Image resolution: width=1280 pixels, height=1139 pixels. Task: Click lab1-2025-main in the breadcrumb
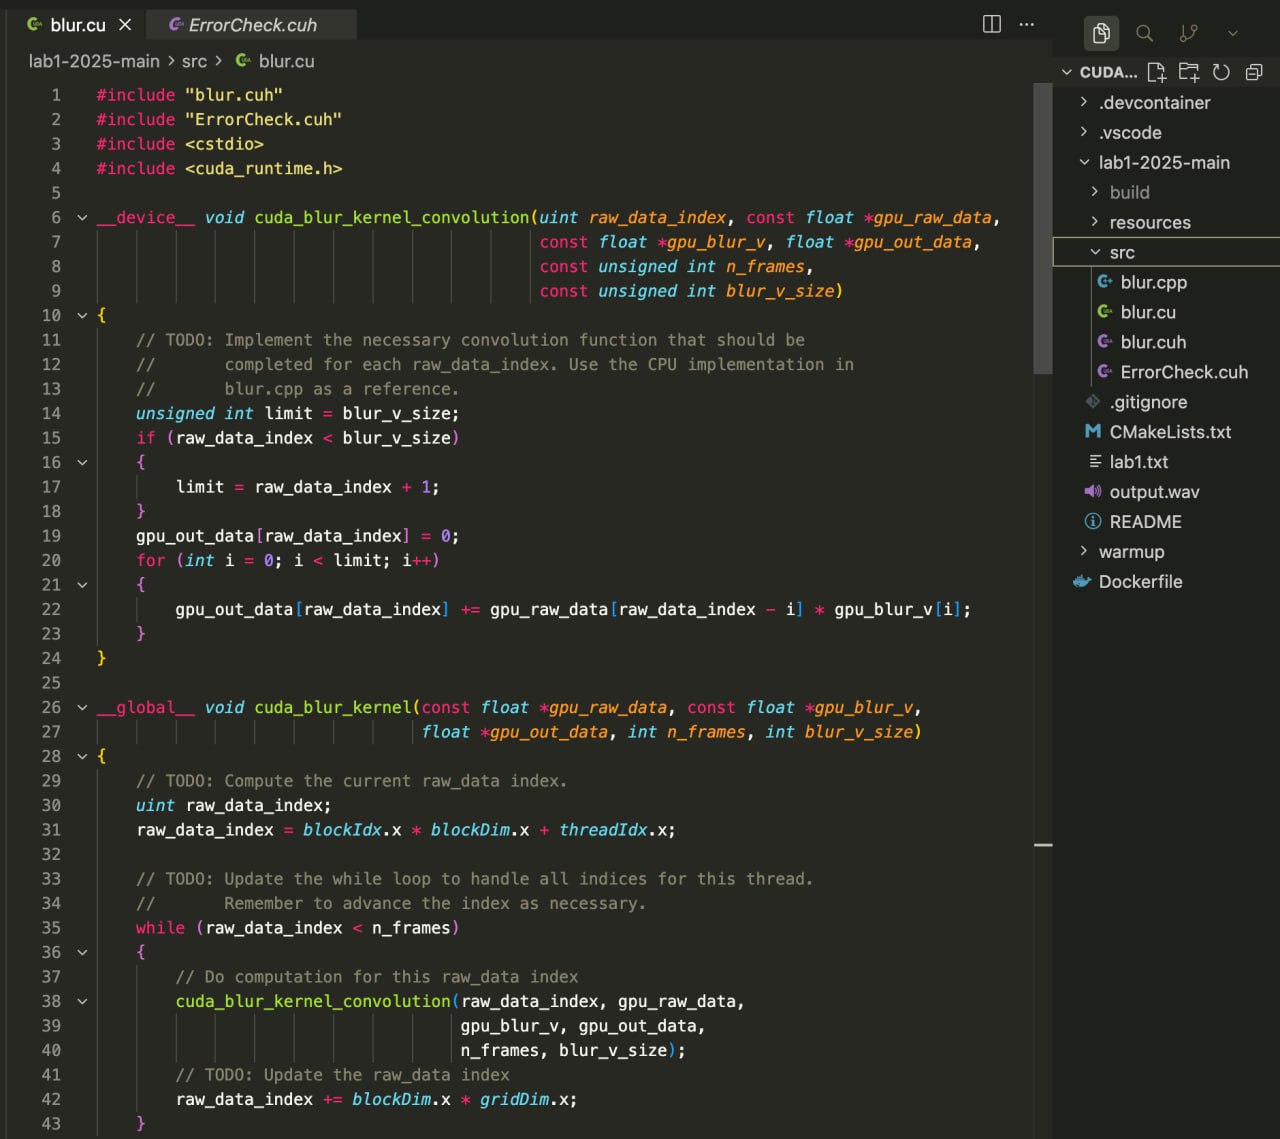(94, 61)
